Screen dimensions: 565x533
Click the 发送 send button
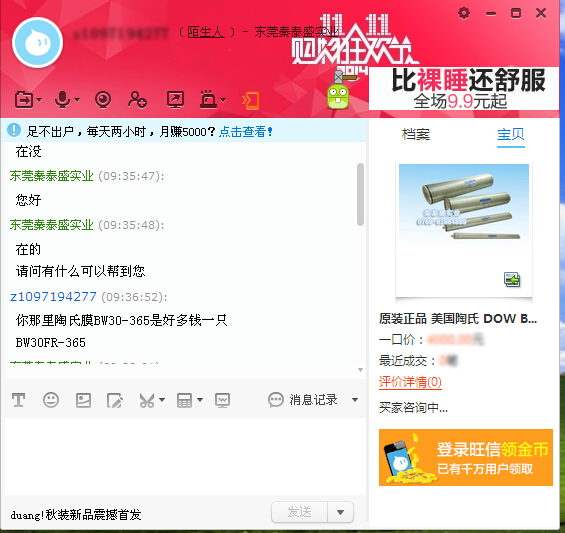coord(299,512)
